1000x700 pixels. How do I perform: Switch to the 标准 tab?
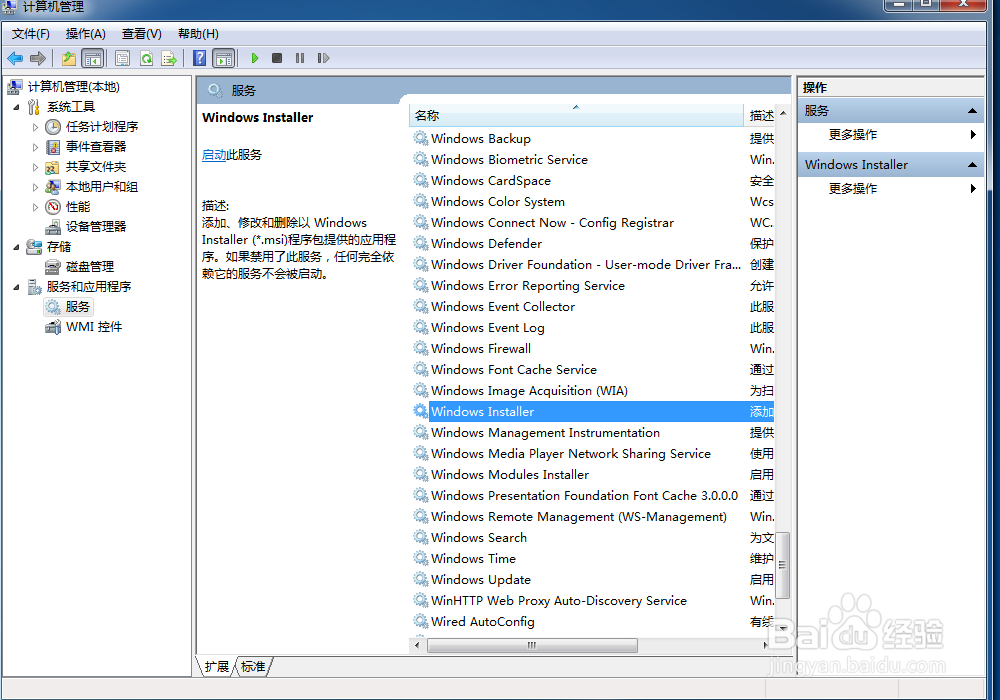pyautogui.click(x=253, y=666)
